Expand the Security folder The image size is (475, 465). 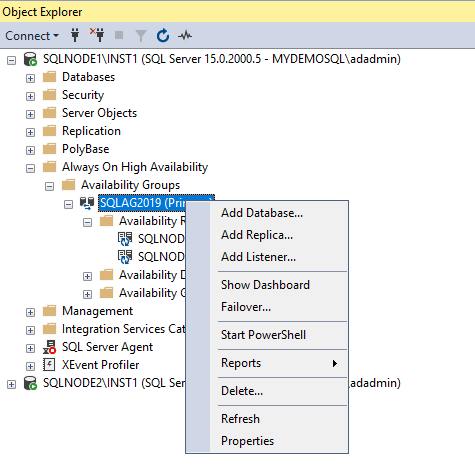30,96
